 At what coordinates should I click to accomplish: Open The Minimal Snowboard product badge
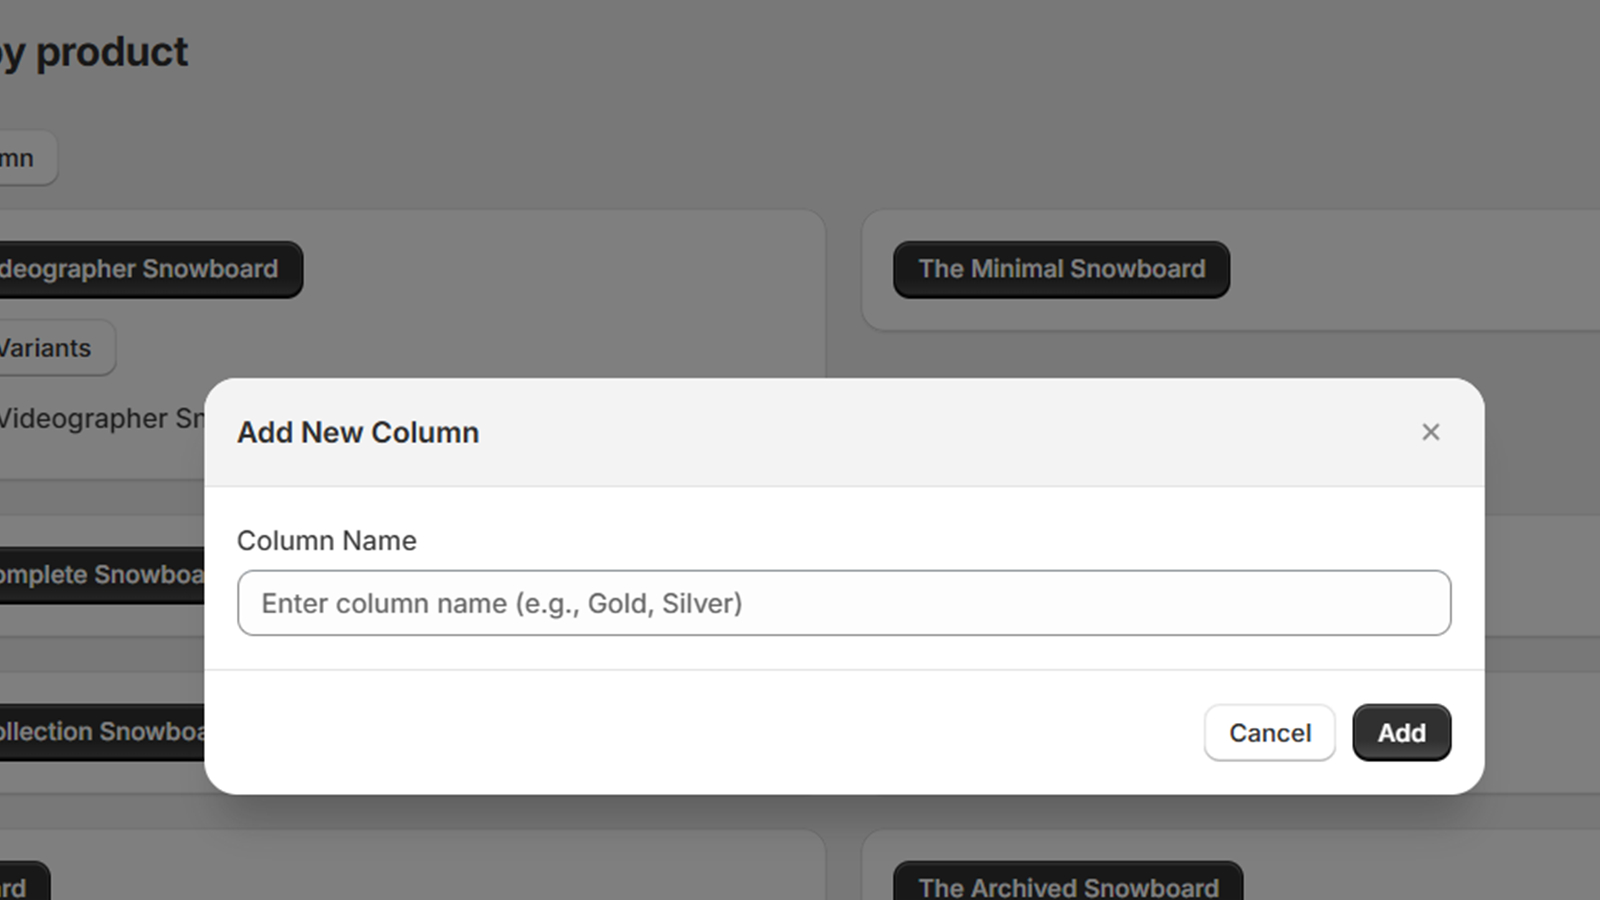coord(1062,269)
